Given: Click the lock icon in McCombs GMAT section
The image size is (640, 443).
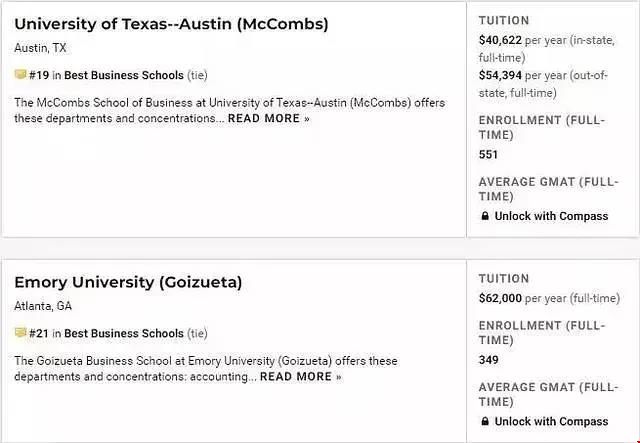Looking at the screenshot, I should tap(484, 216).
